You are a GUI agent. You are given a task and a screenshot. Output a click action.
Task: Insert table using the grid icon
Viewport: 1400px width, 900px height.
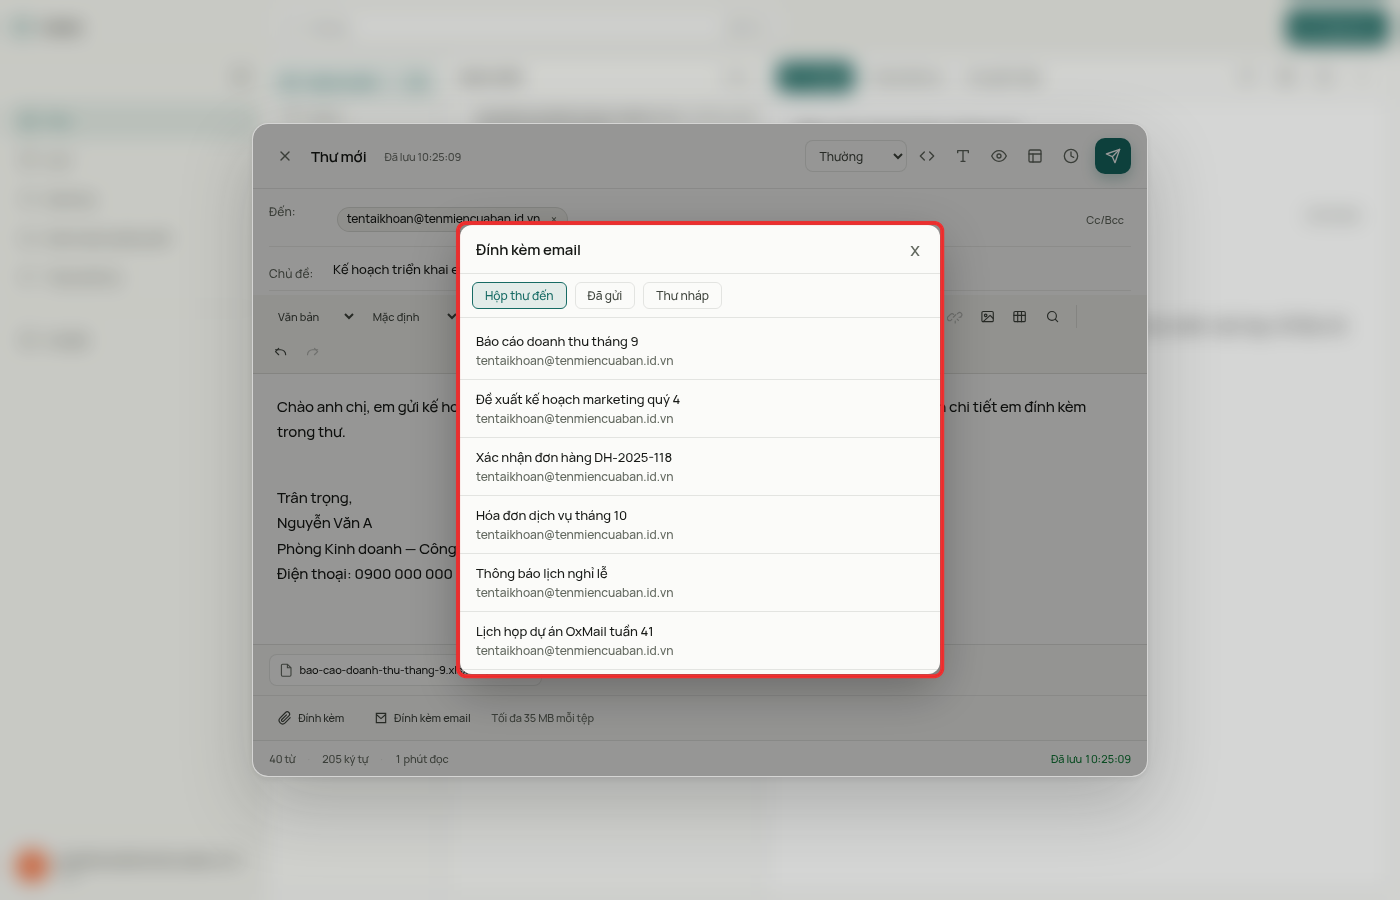1020,317
